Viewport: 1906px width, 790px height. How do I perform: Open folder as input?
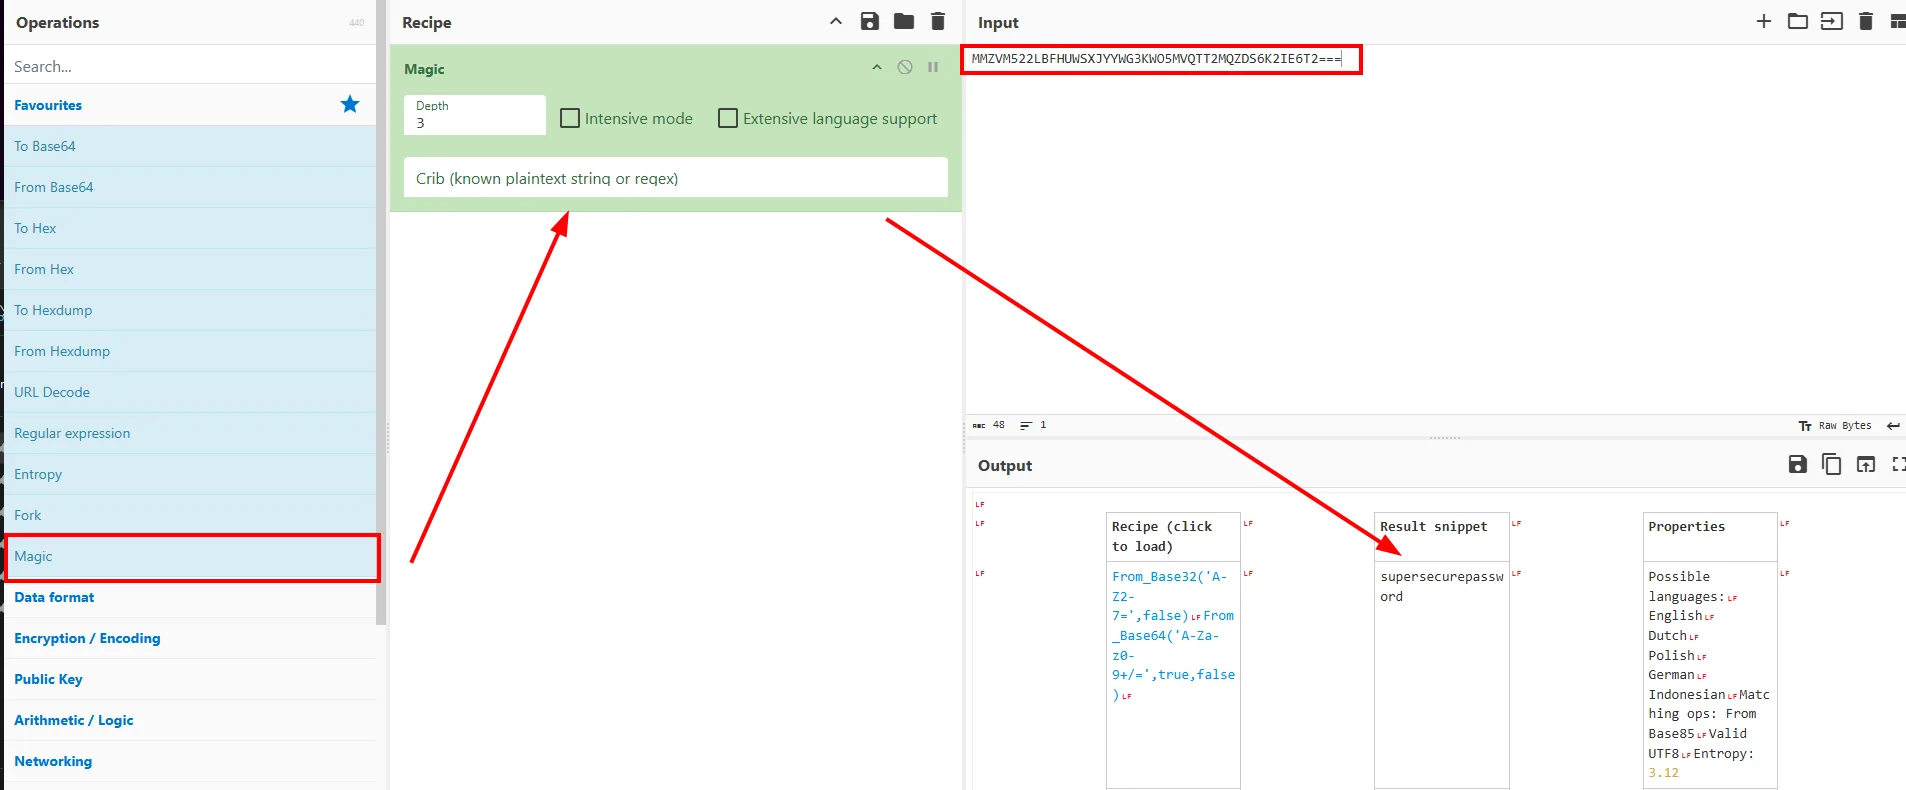pos(1798,21)
